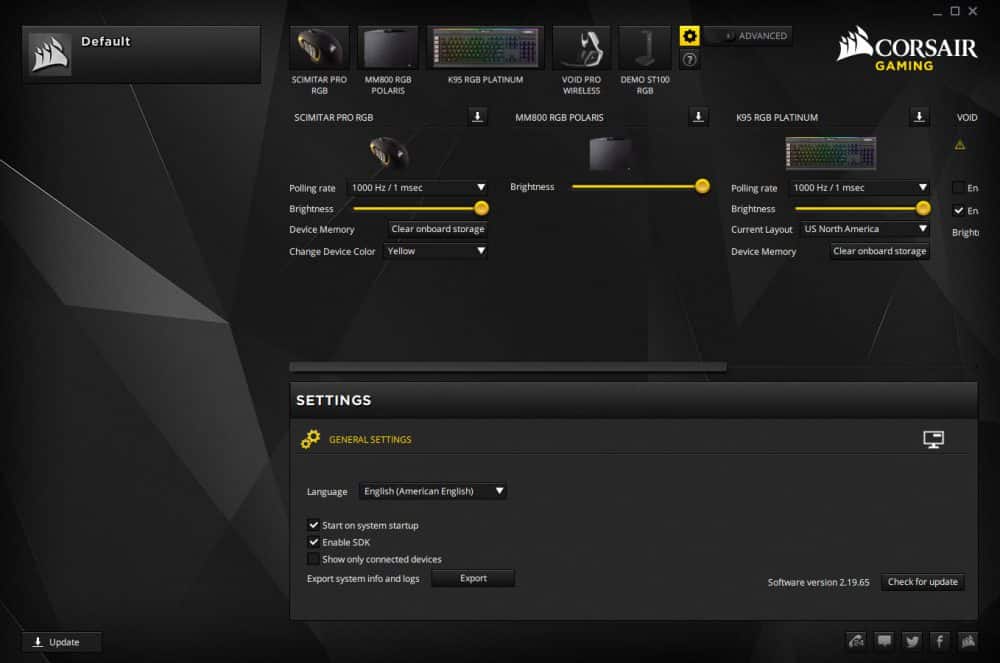The height and width of the screenshot is (663, 1000).
Task: Open Corsair's Twitter page icon
Action: pos(912,641)
